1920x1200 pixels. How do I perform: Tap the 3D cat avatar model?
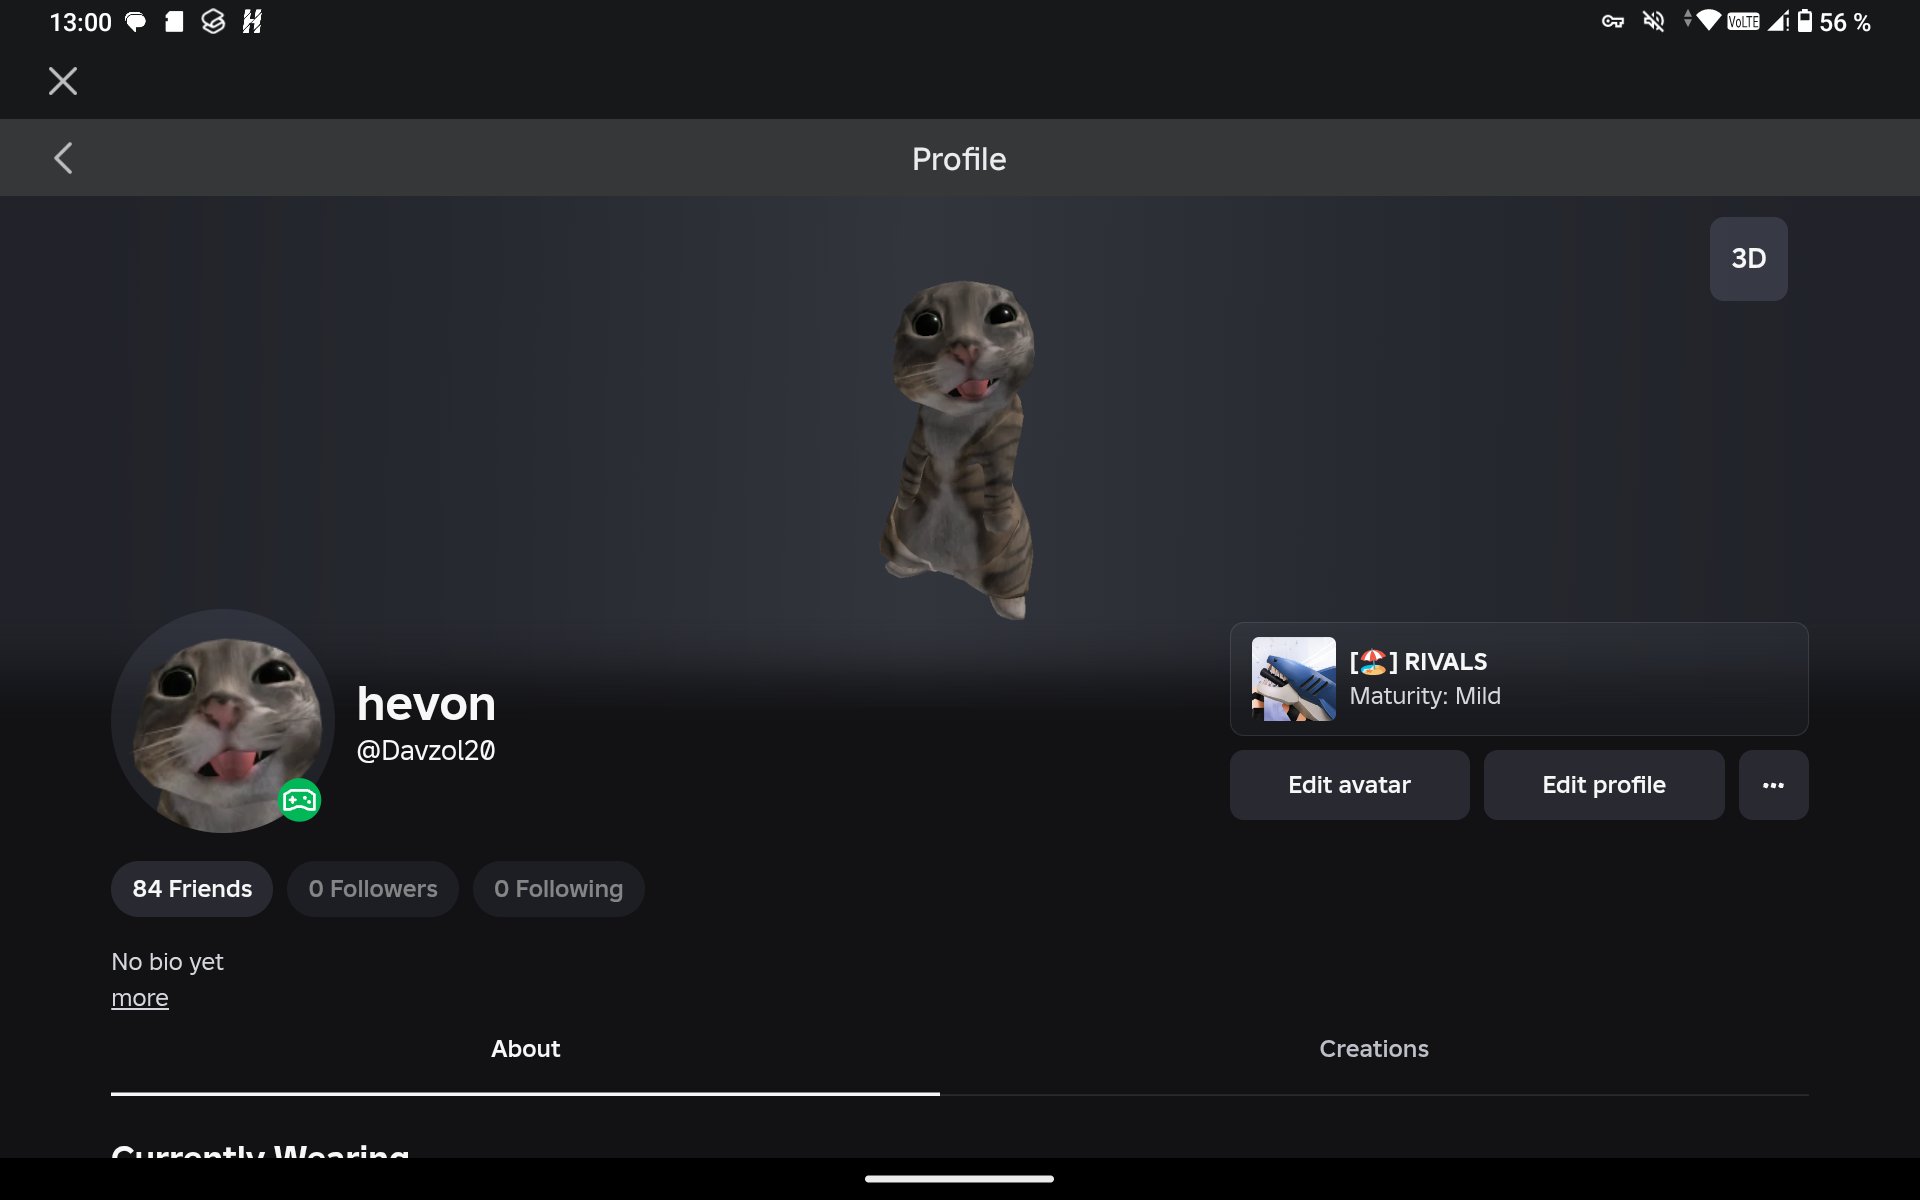click(960, 449)
